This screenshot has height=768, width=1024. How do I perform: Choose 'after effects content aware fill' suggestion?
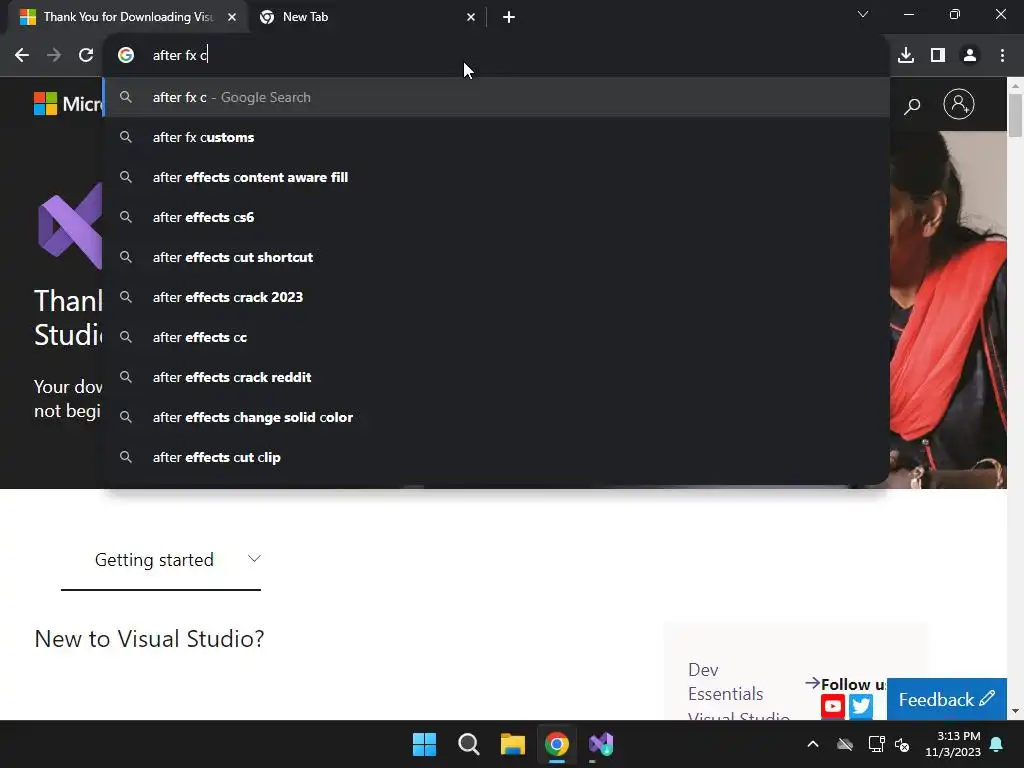496,177
